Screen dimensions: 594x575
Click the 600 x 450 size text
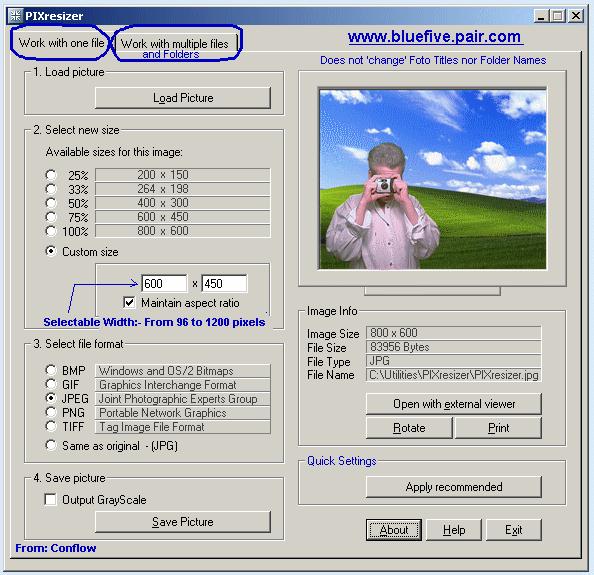click(x=163, y=217)
